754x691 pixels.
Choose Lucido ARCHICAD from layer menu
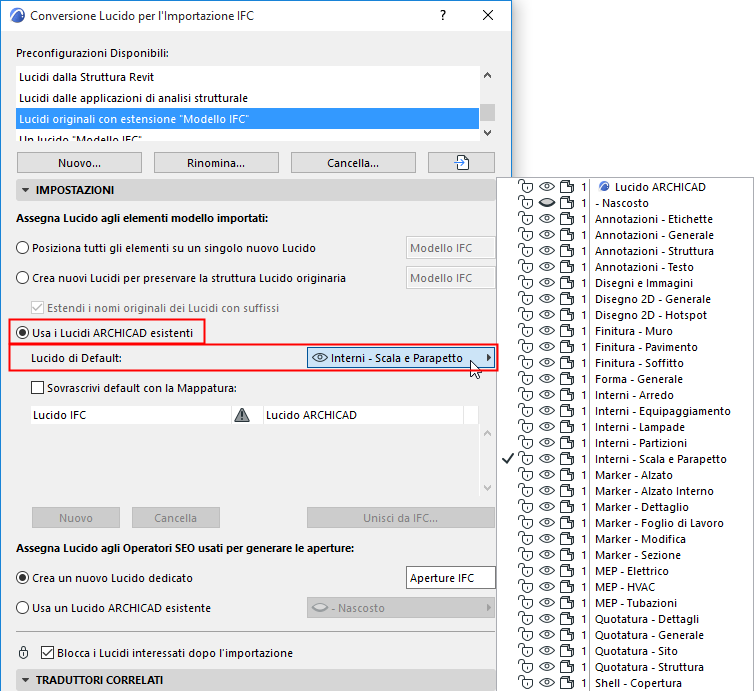point(660,187)
